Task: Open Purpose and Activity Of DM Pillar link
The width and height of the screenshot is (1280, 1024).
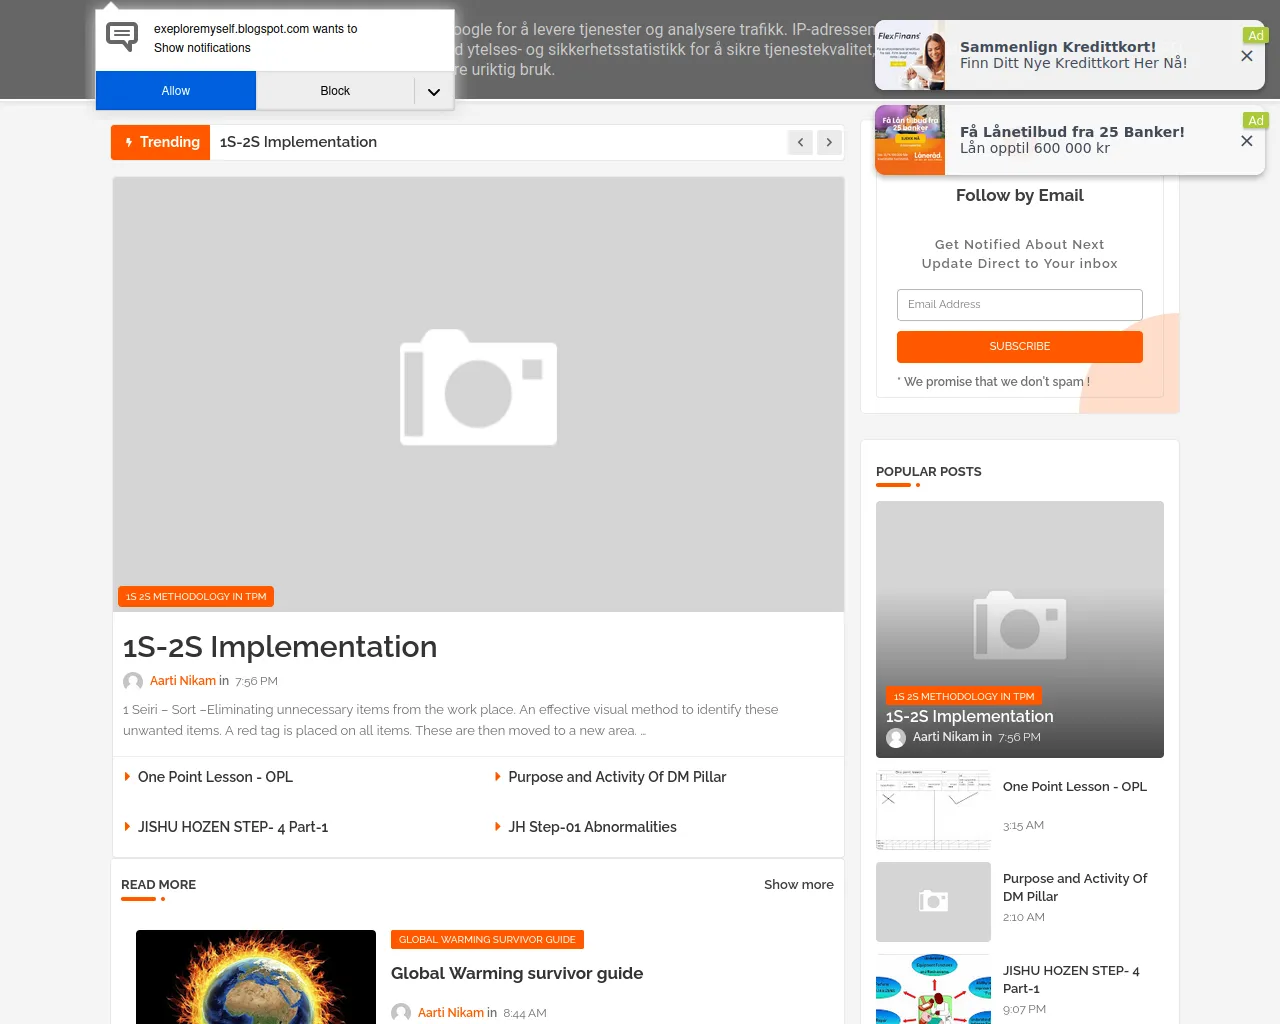Action: pyautogui.click(x=617, y=777)
